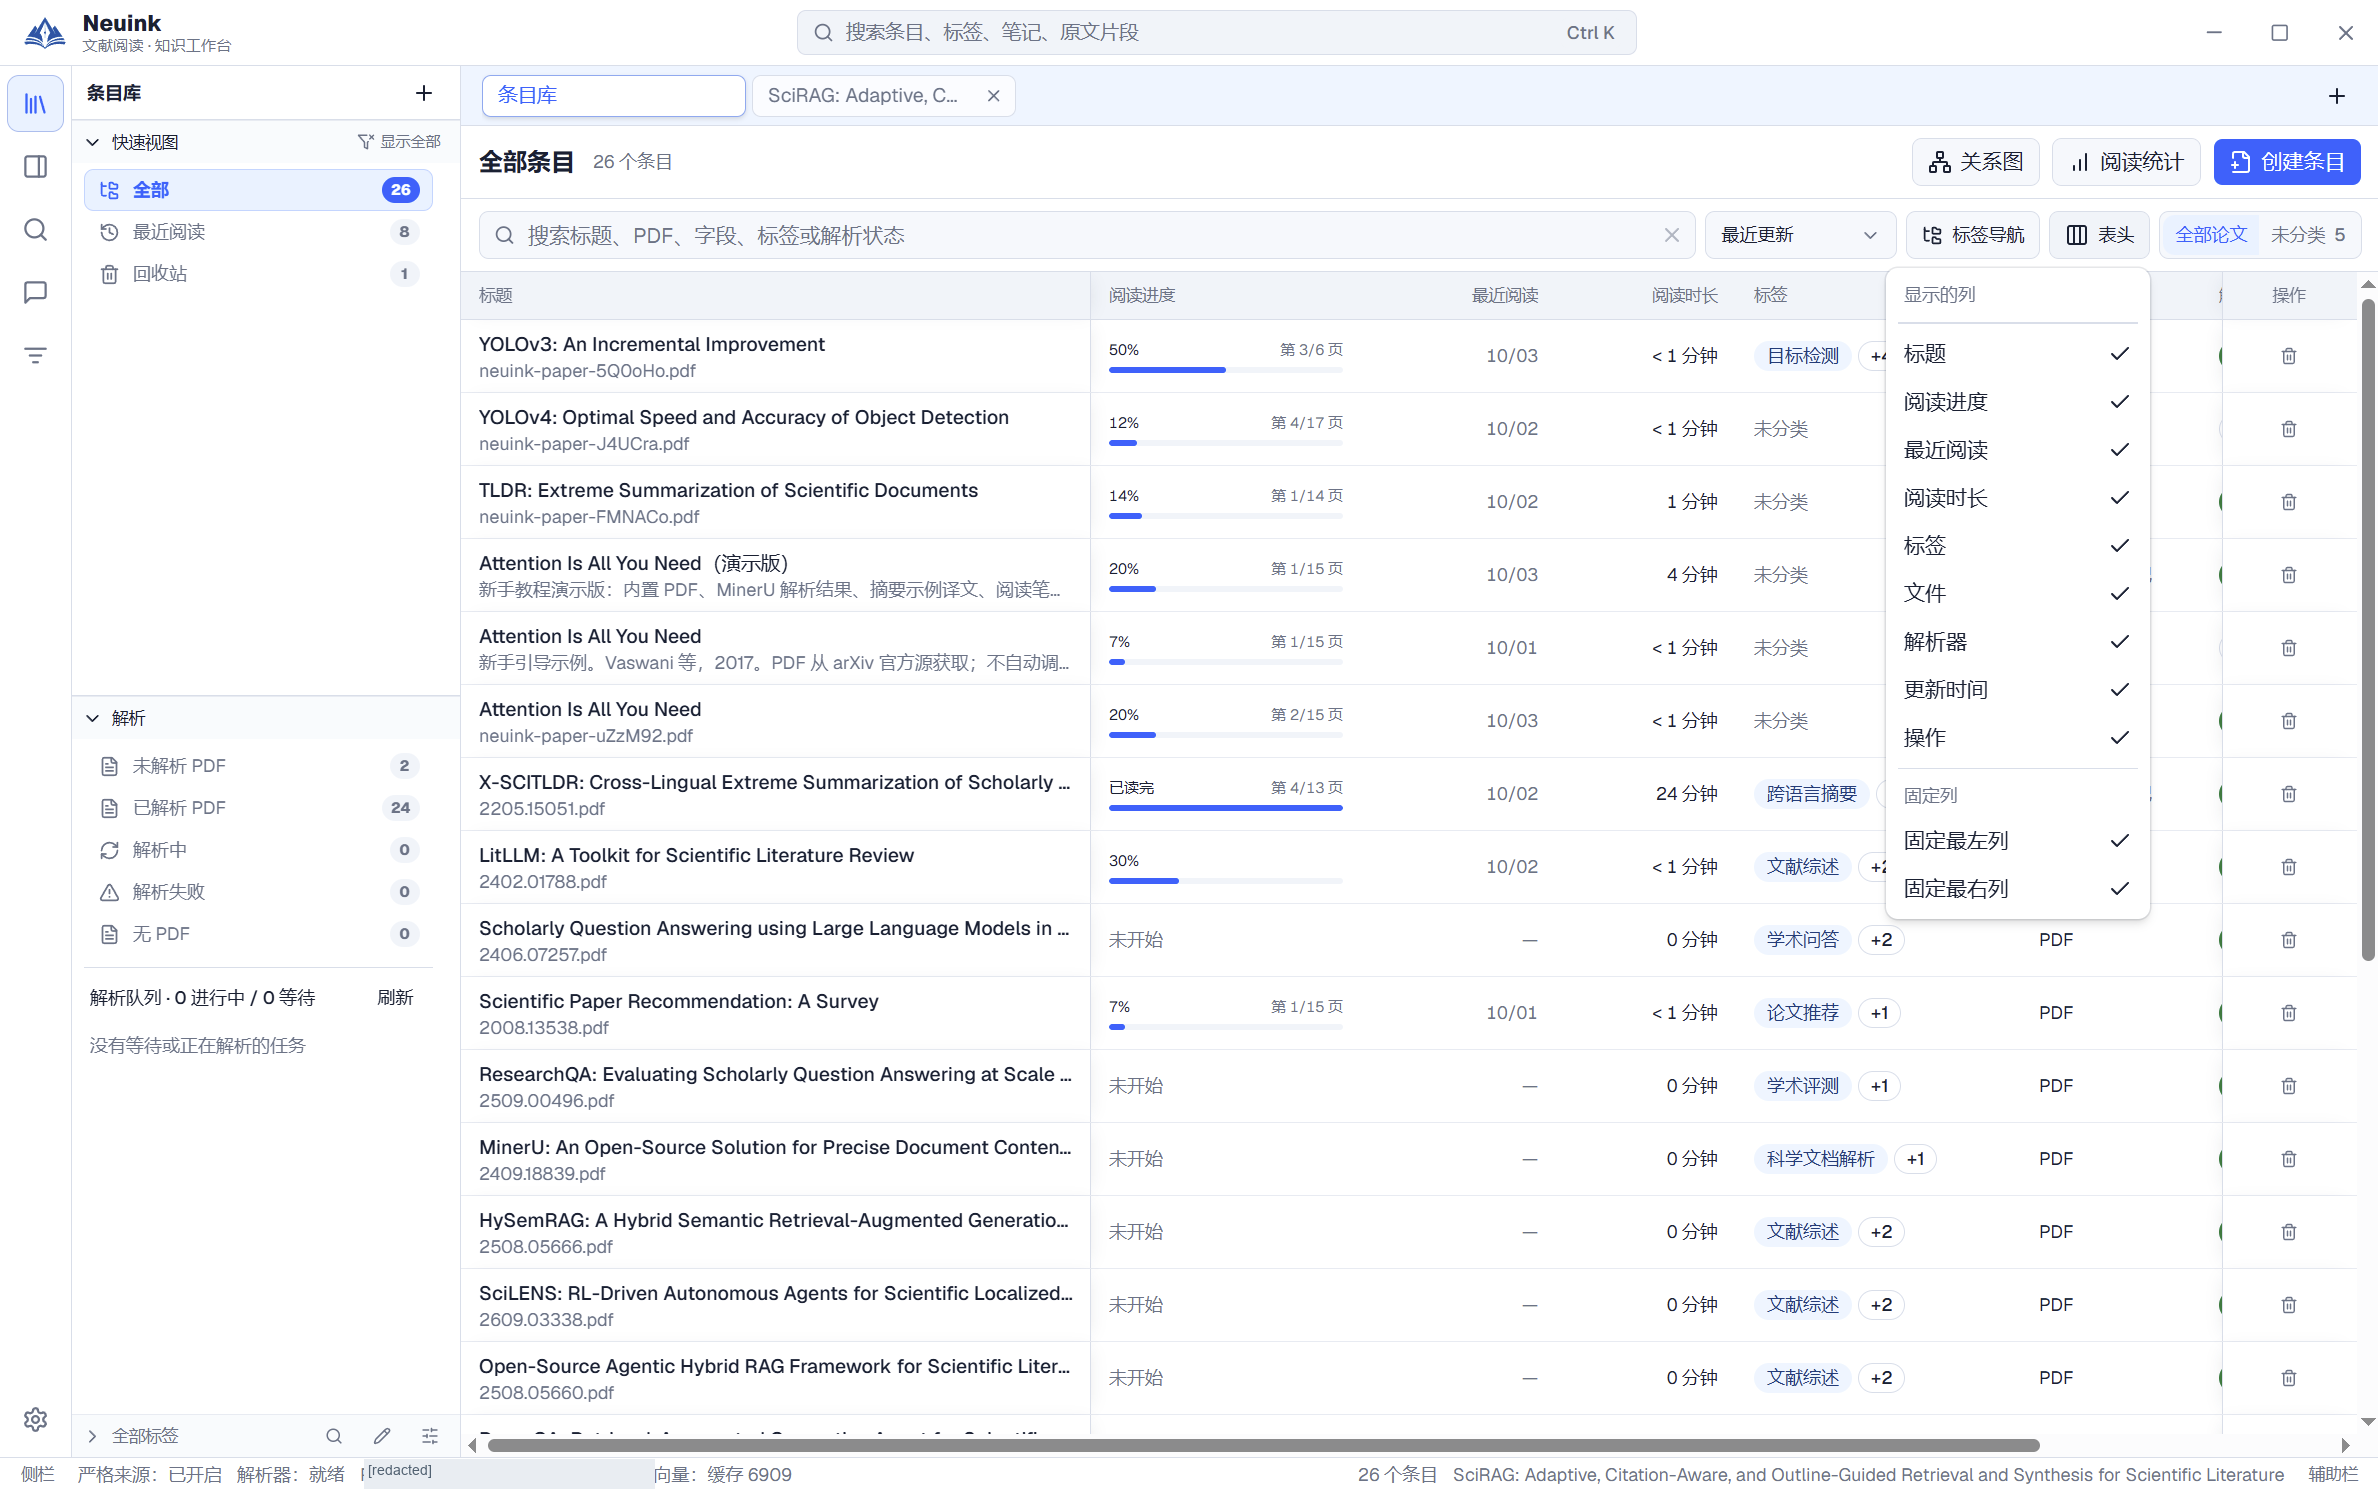Open the 最近更新 sort dropdown

click(x=1799, y=235)
